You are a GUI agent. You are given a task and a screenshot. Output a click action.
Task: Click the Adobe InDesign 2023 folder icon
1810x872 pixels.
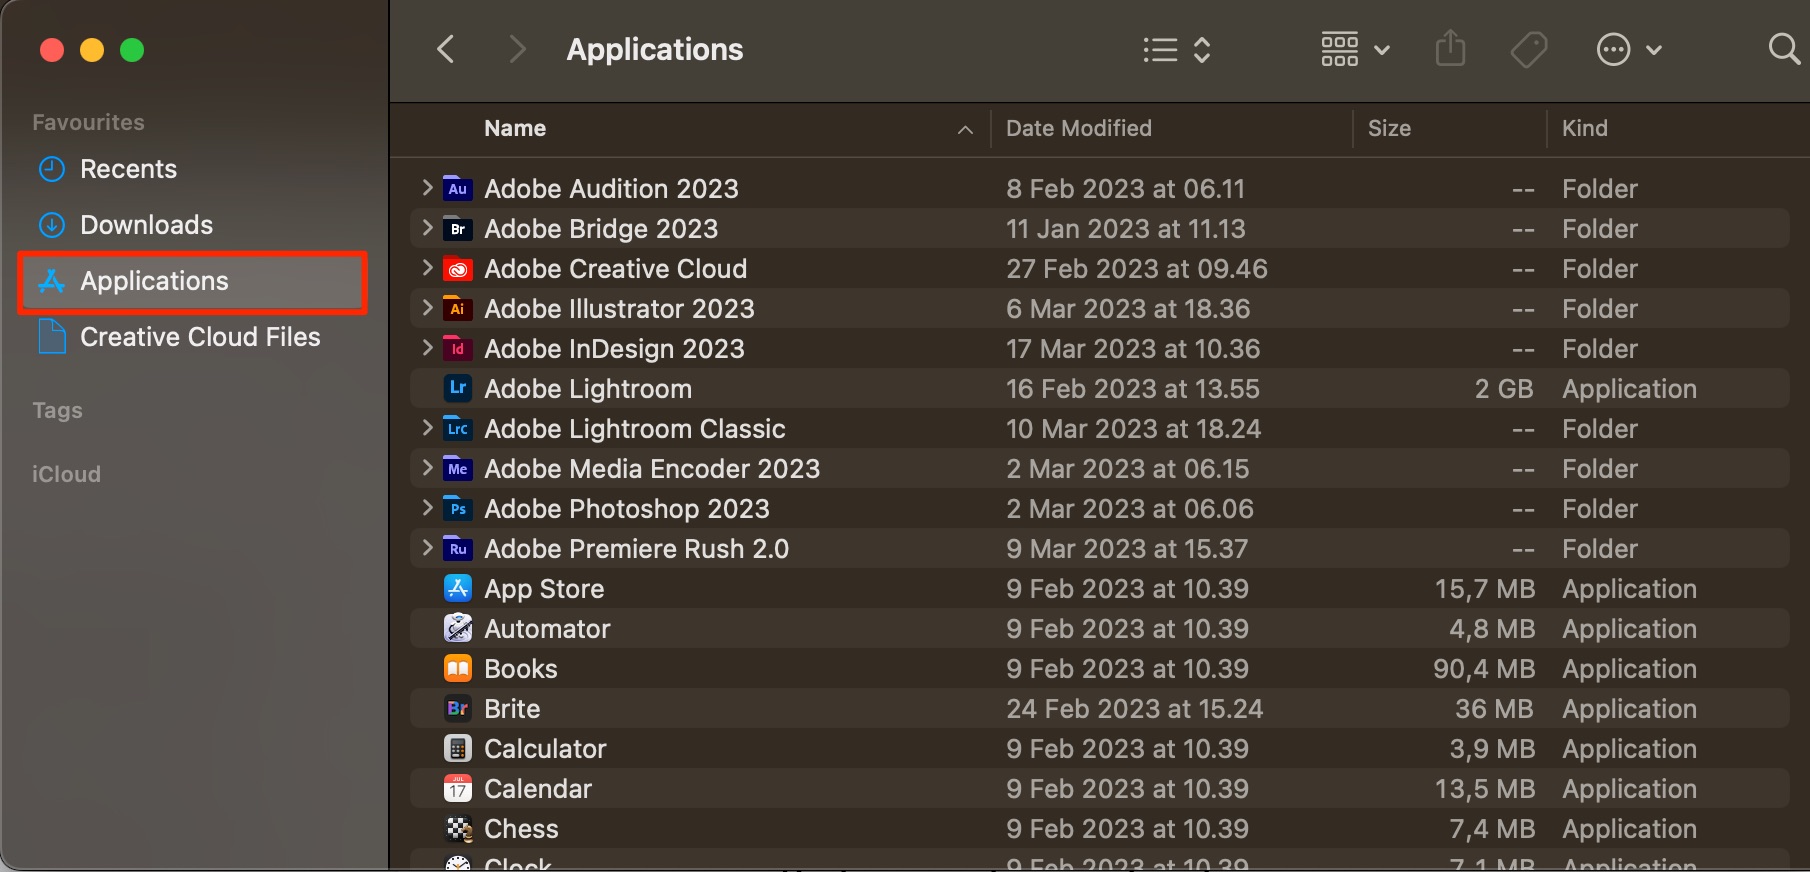457,348
